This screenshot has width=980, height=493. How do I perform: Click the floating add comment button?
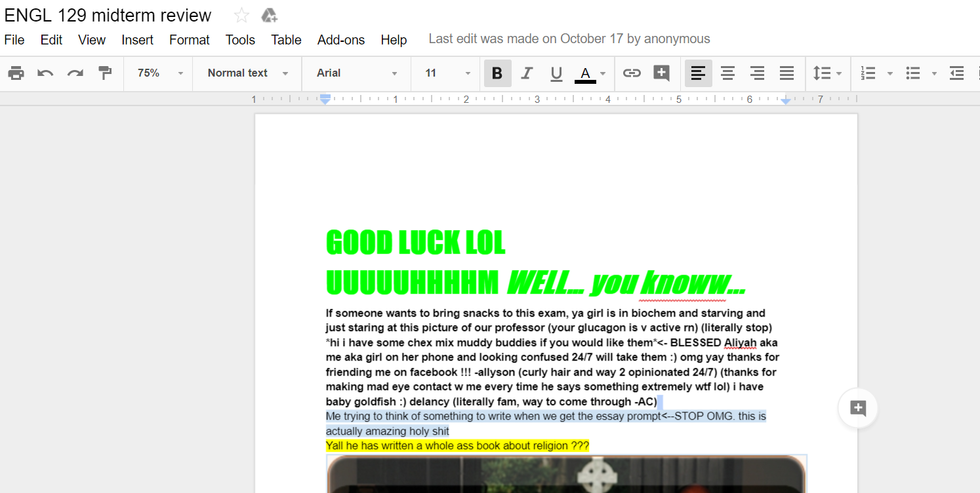857,407
